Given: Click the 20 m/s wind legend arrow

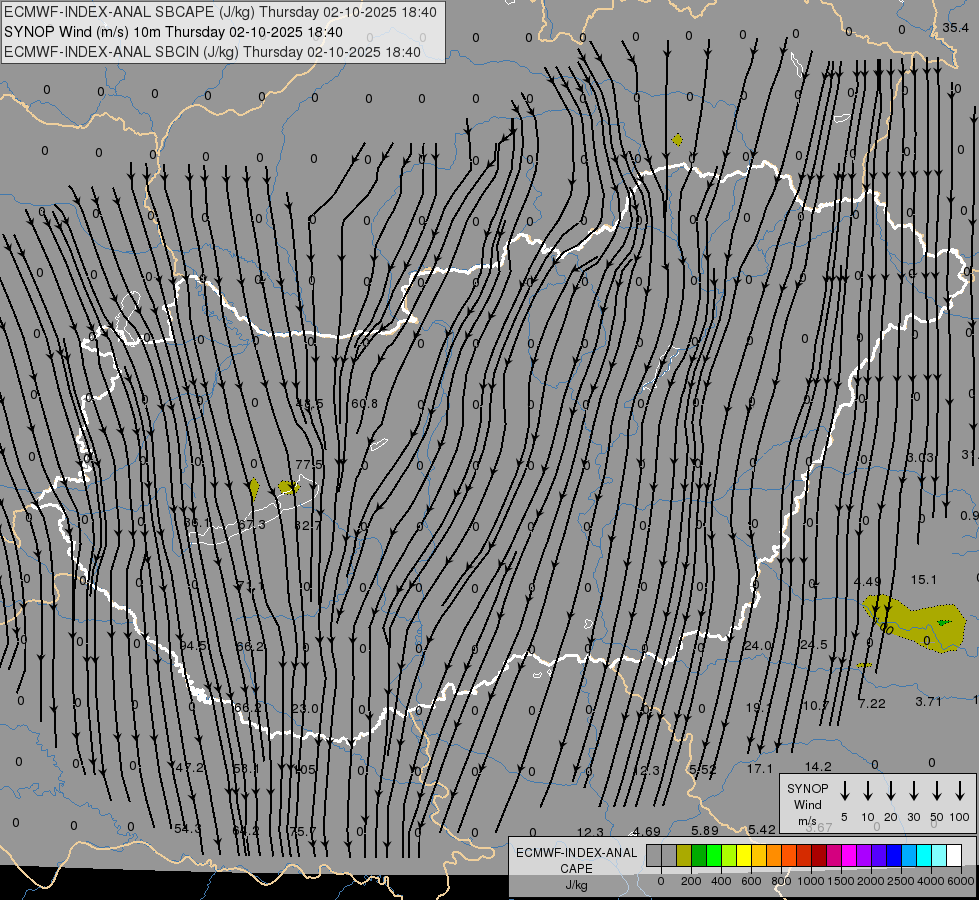Looking at the screenshot, I should tap(890, 791).
